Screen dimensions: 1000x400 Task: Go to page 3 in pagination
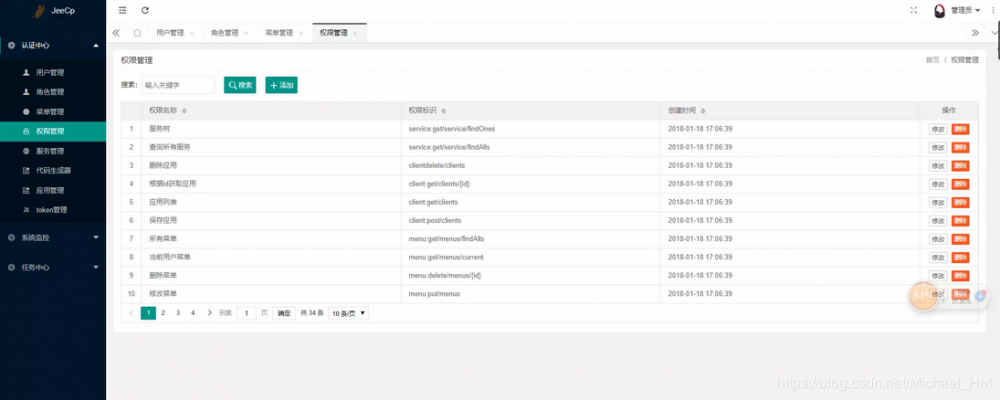coord(178,313)
